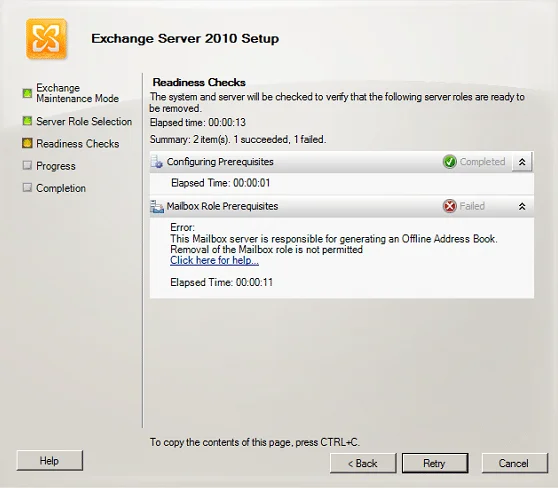
Task: Click the Exchange Server orange logo icon
Action: coord(46,39)
